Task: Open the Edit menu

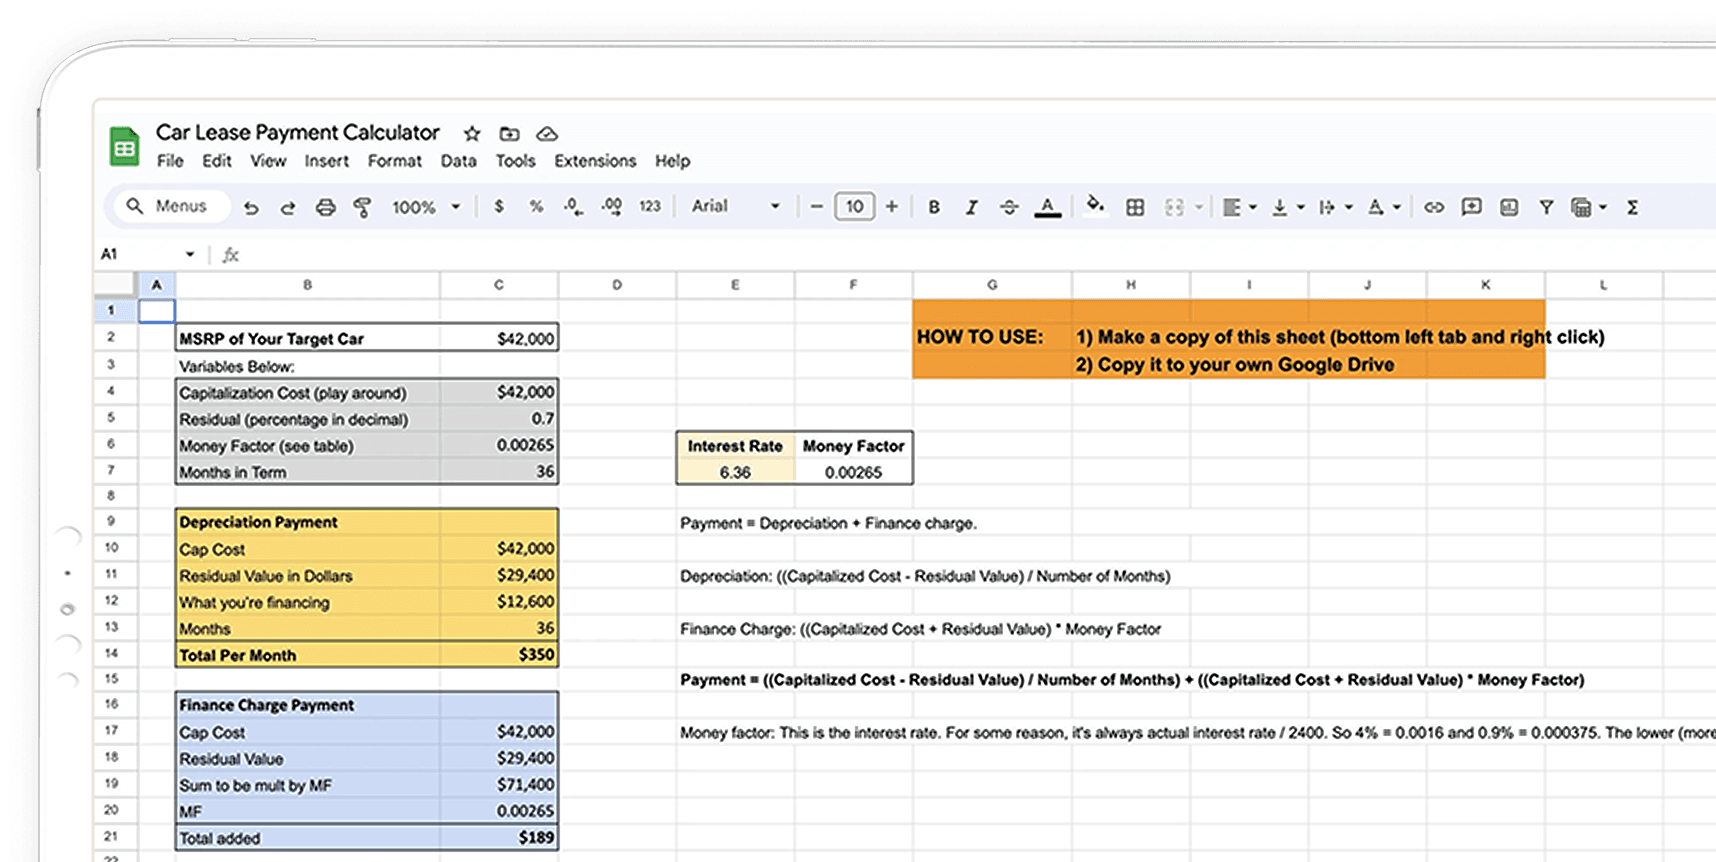Action: [x=216, y=161]
